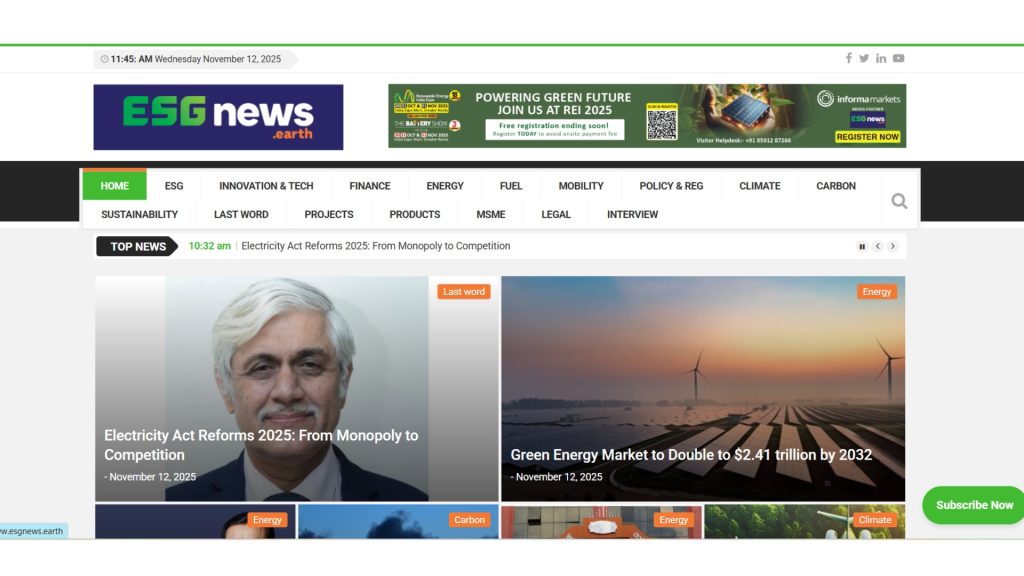The height and width of the screenshot is (576, 1024).
Task: Switch to the ENERGY menu tab
Action: (444, 185)
